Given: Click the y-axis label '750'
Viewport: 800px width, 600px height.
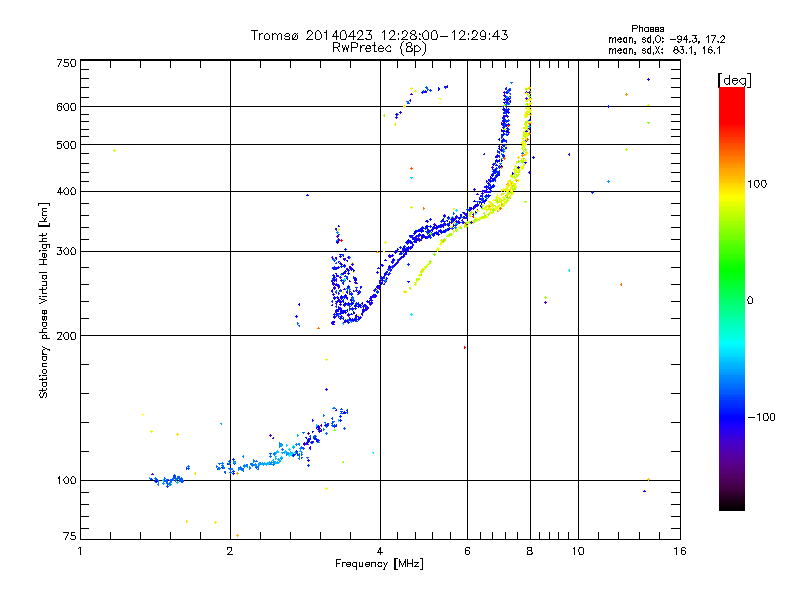Looking at the screenshot, I should (x=66, y=63).
